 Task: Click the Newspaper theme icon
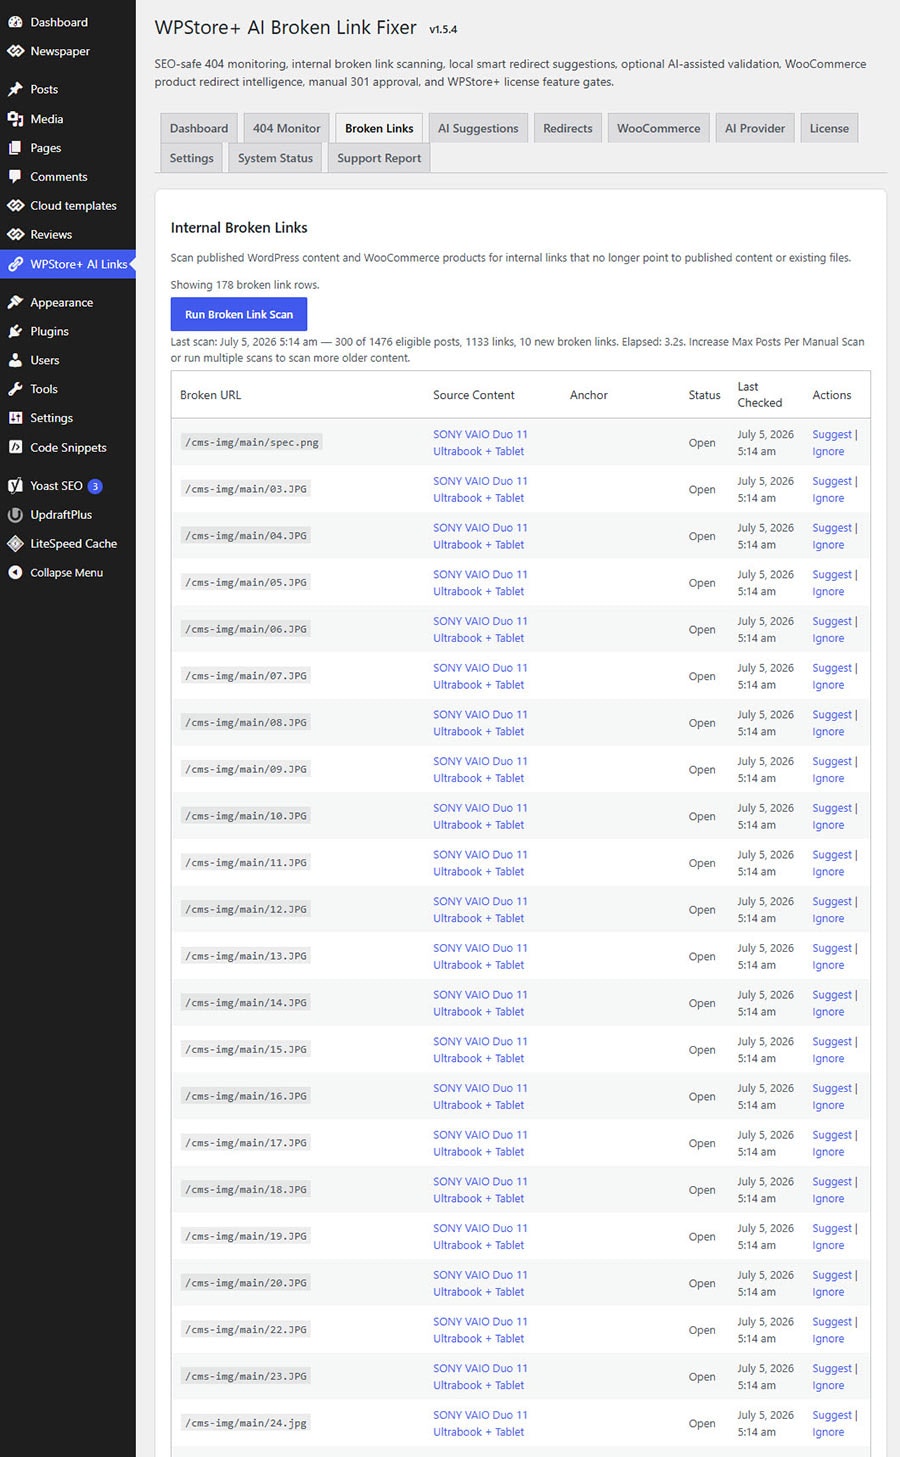15,51
